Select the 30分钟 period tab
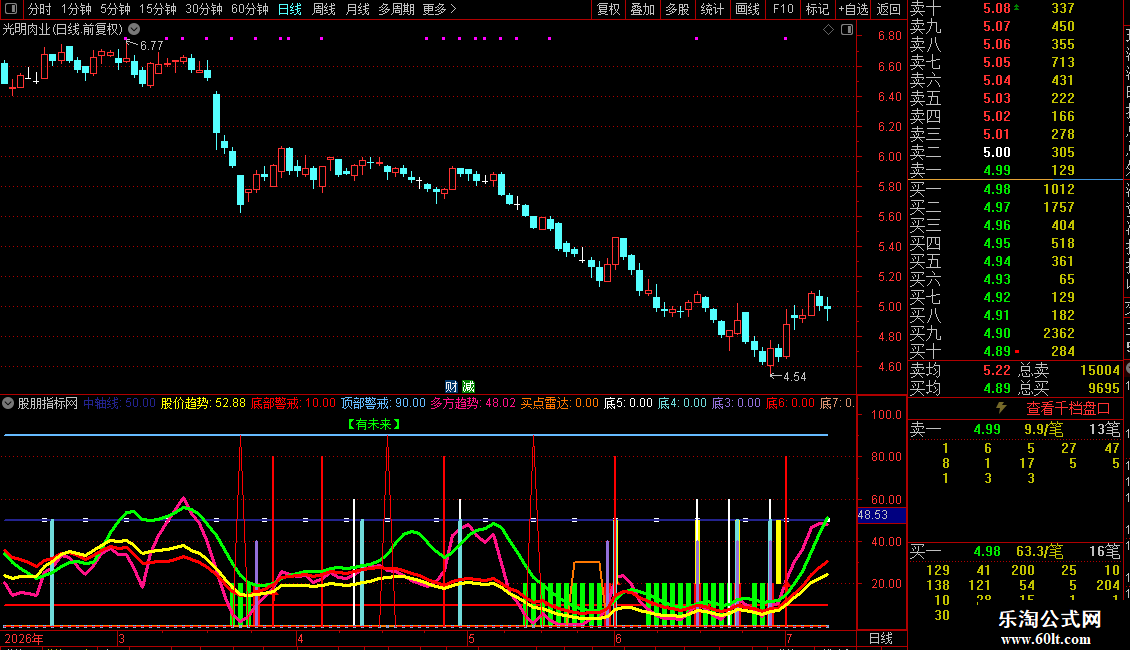Screen dimensions: 1130x650 point(204,9)
